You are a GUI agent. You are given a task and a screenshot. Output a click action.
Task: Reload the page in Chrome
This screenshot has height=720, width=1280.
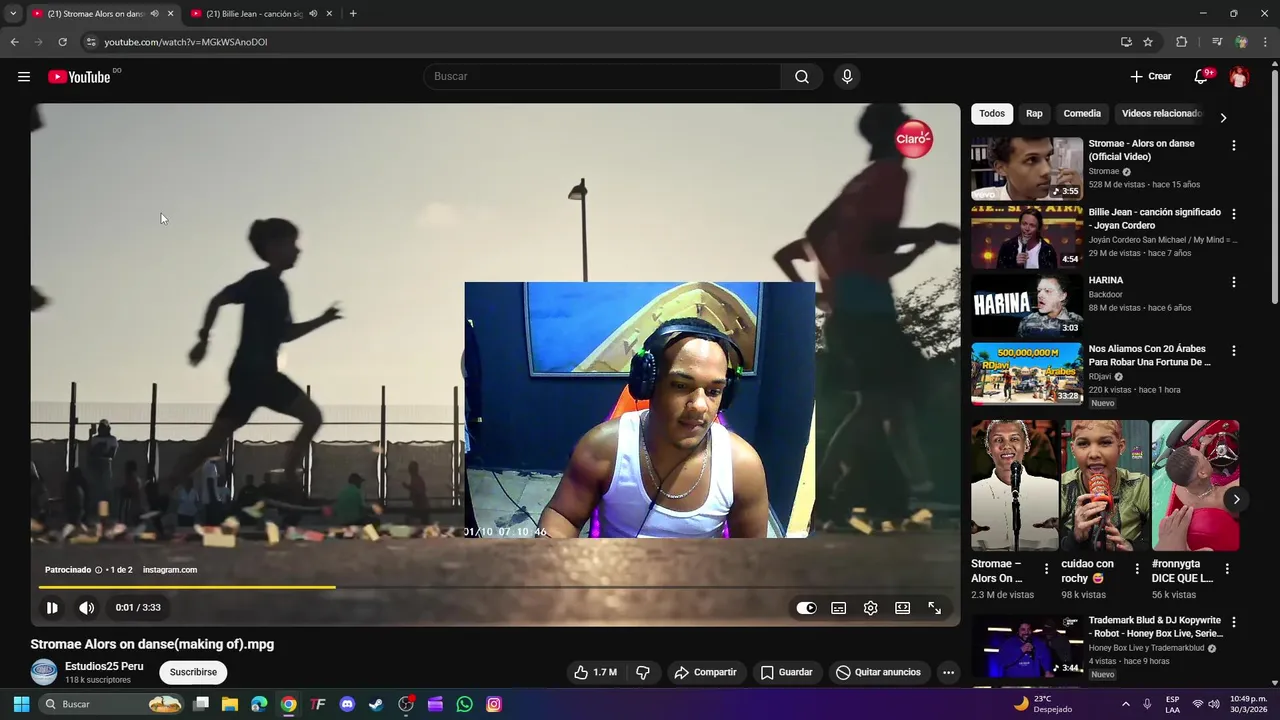[62, 42]
